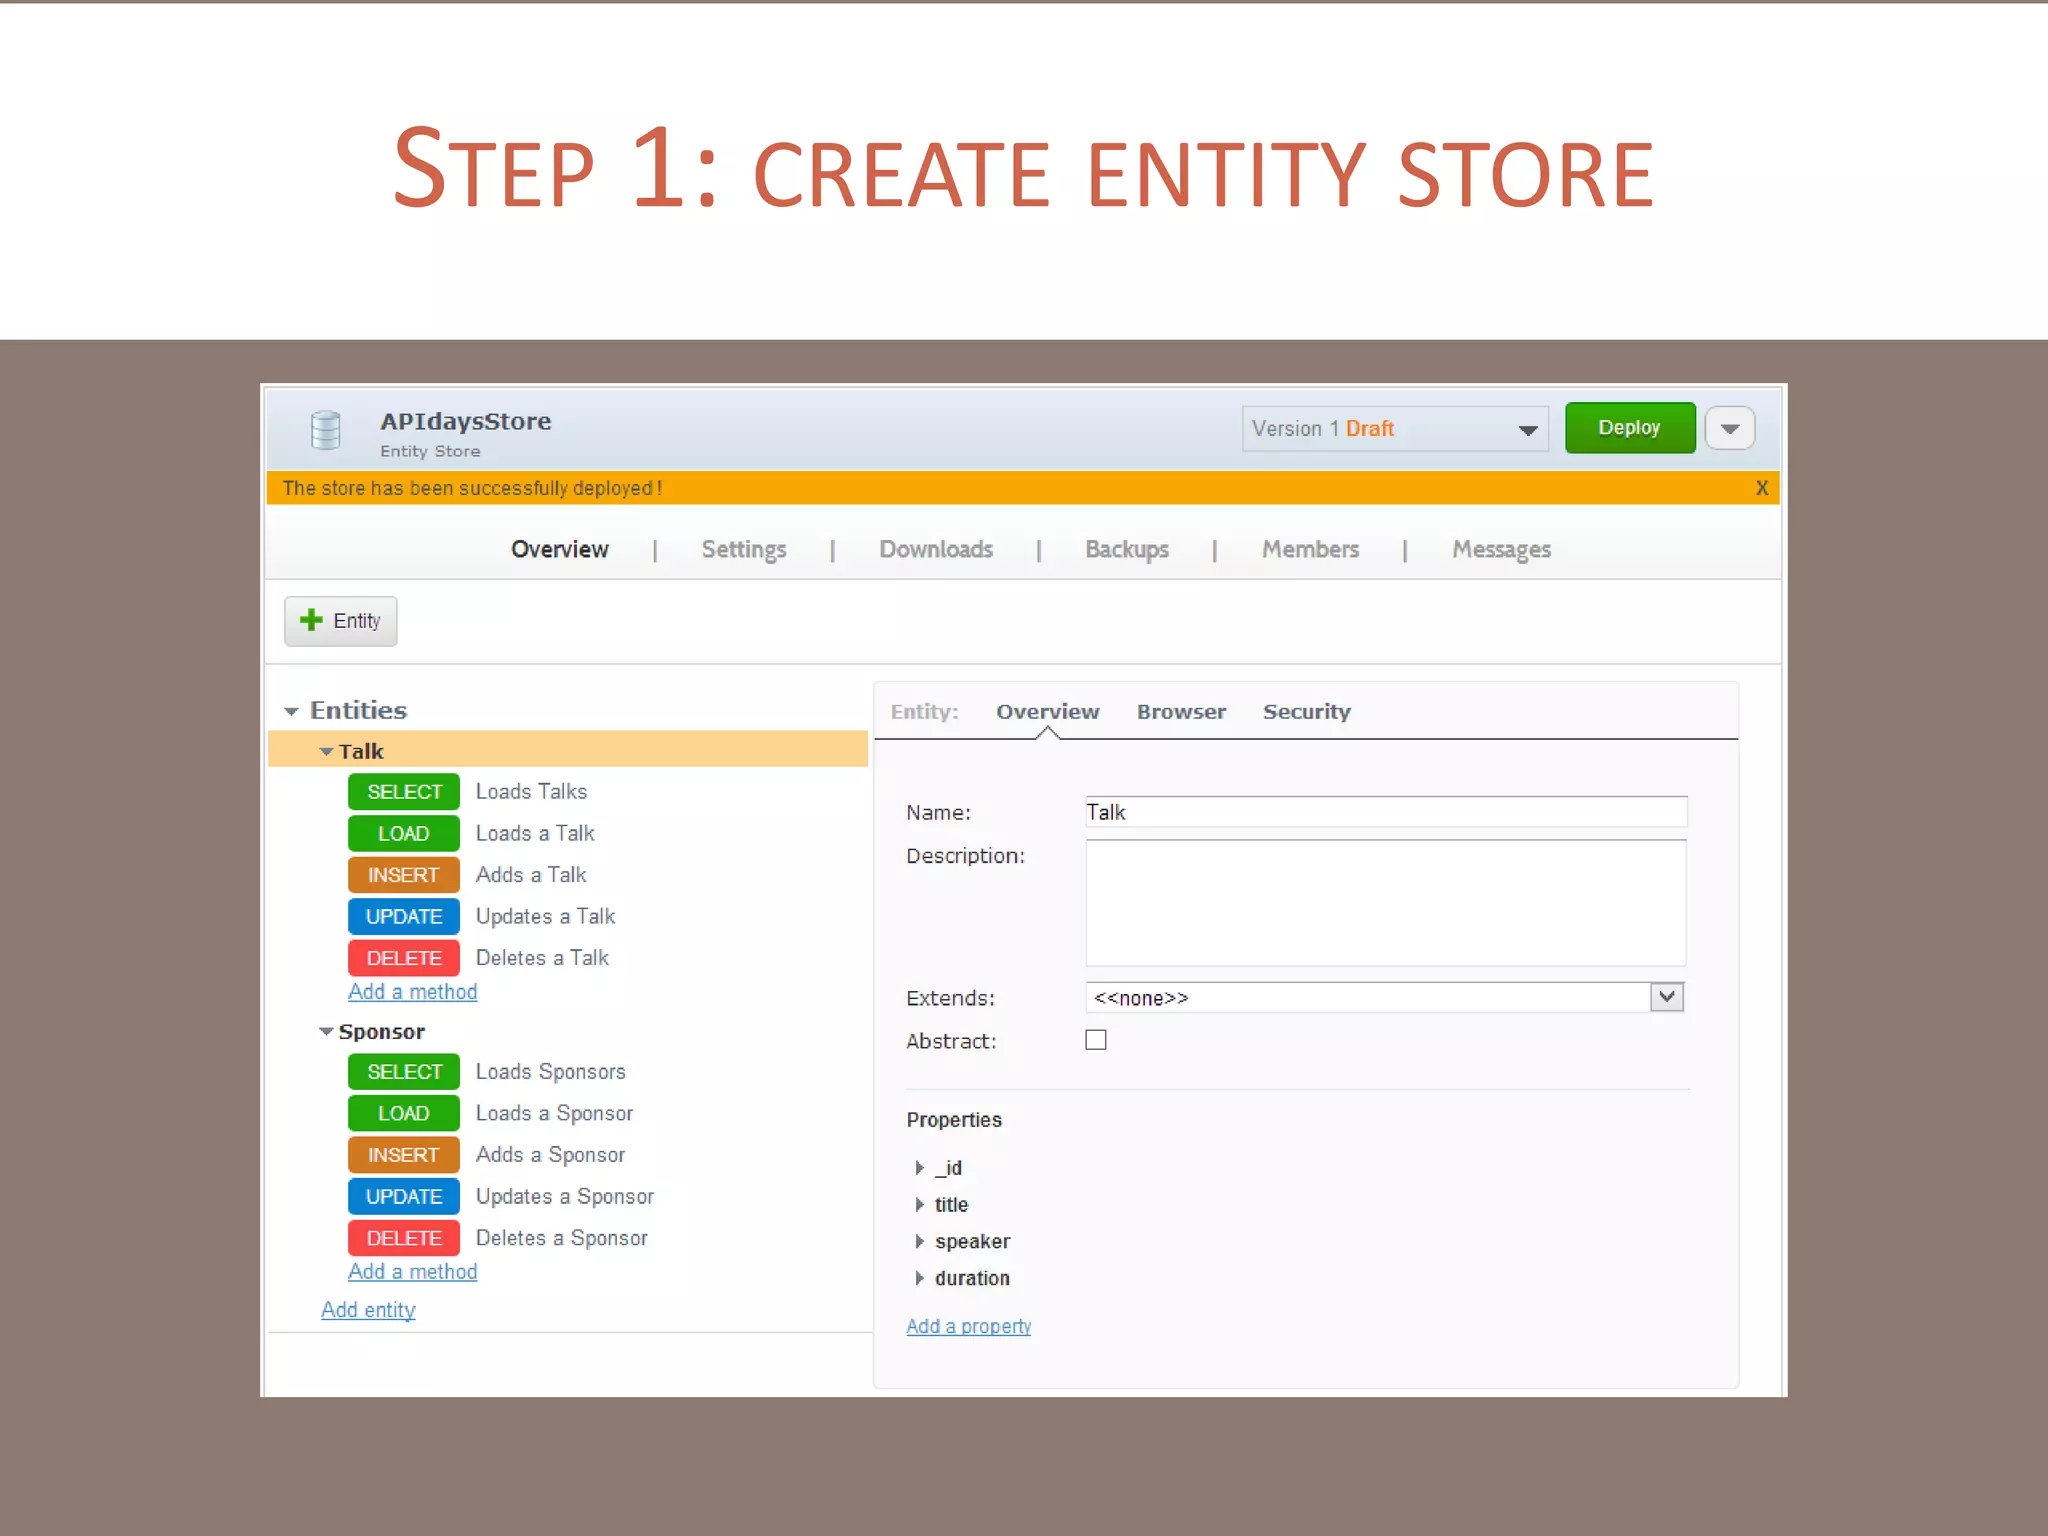Image resolution: width=2048 pixels, height=1536 pixels.
Task: Open the entity Browser tab
Action: point(1181,711)
